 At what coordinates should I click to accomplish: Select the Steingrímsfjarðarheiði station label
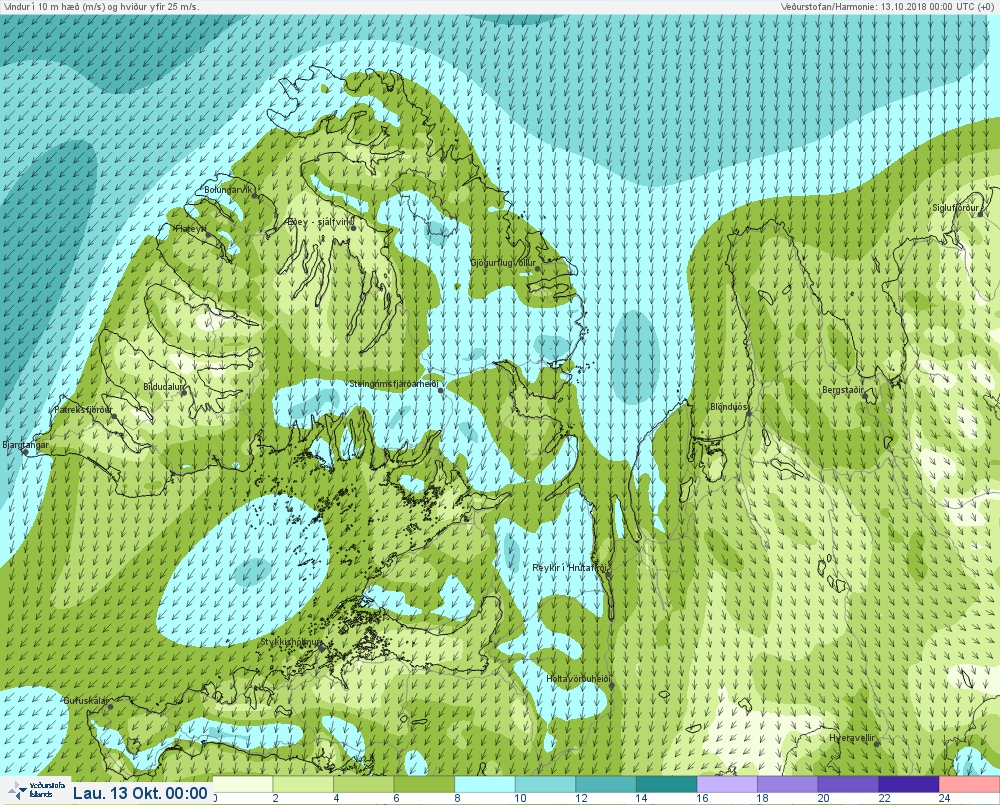click(x=394, y=384)
